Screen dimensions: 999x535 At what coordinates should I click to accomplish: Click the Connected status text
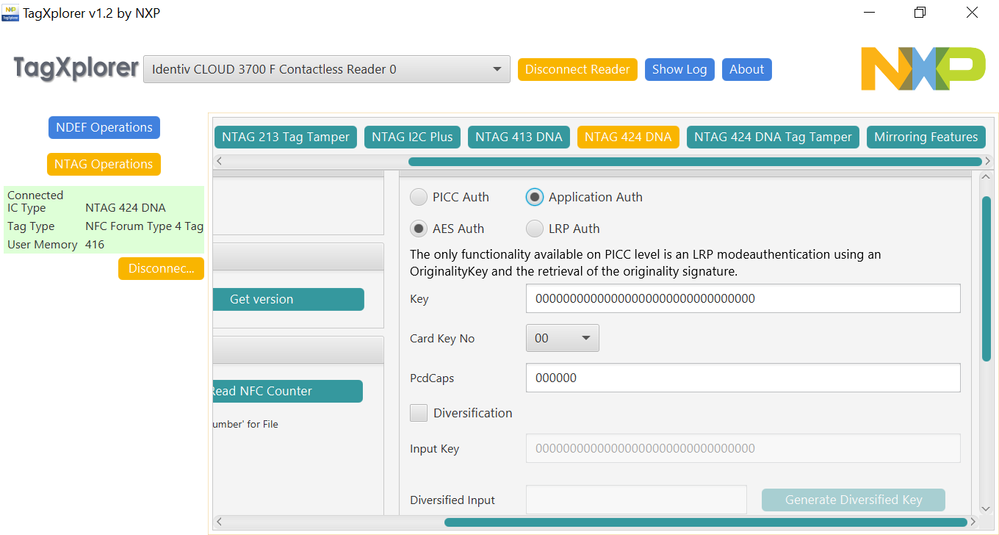pos(35,195)
